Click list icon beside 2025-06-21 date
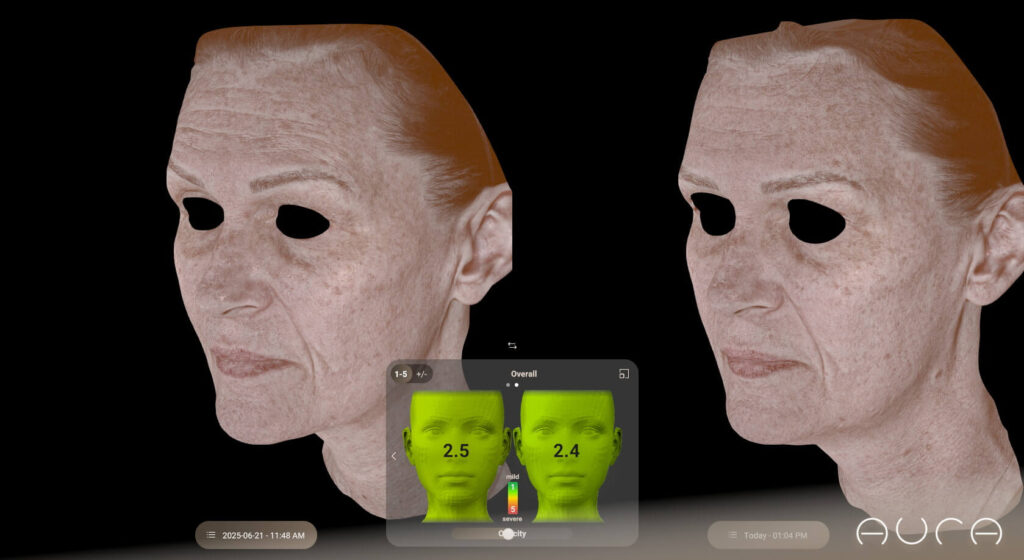Screen dimensions: 1024x560 [x=210, y=535]
